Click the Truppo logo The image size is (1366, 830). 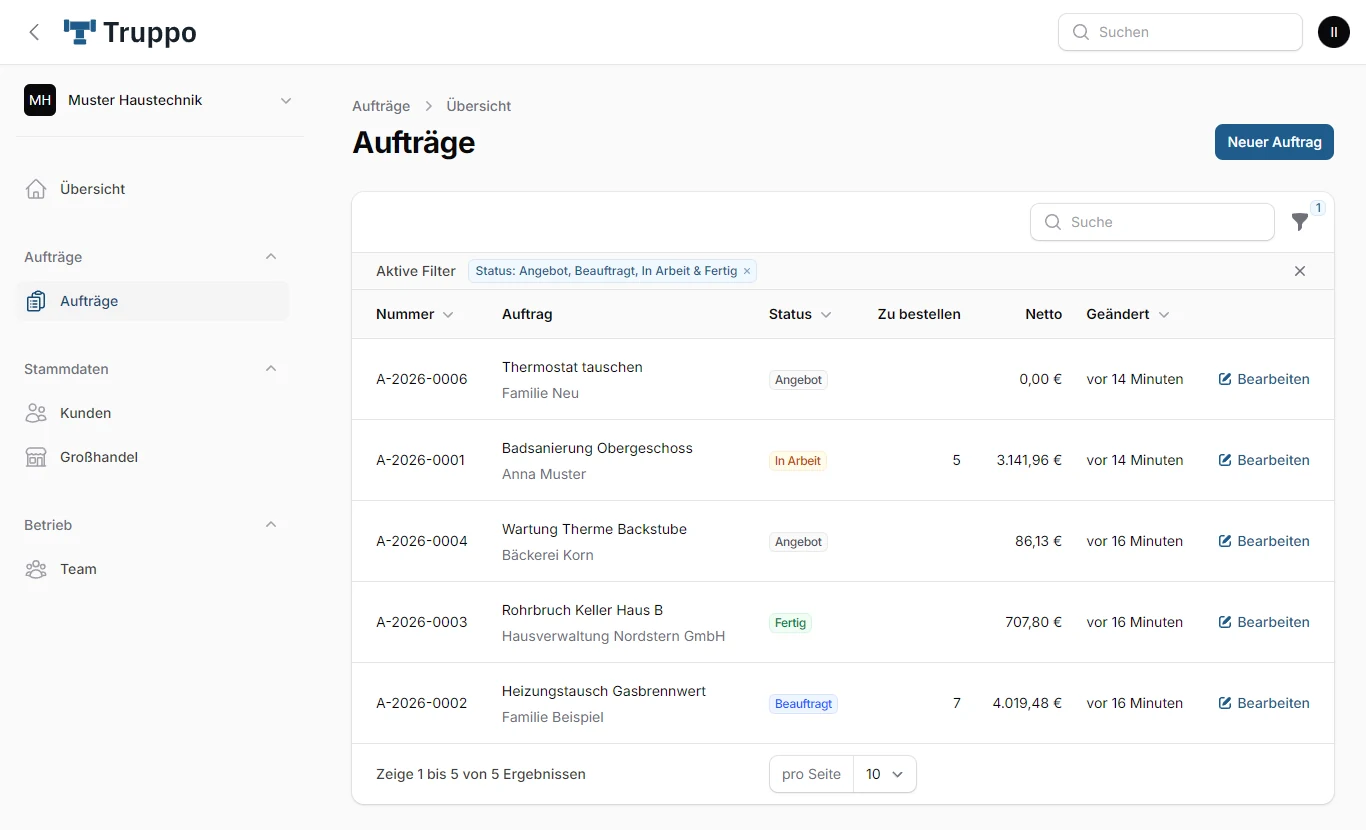[130, 32]
